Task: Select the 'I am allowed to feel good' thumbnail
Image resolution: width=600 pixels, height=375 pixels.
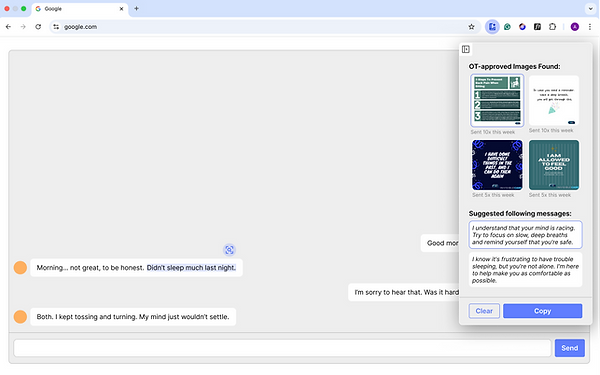Action: [x=554, y=165]
